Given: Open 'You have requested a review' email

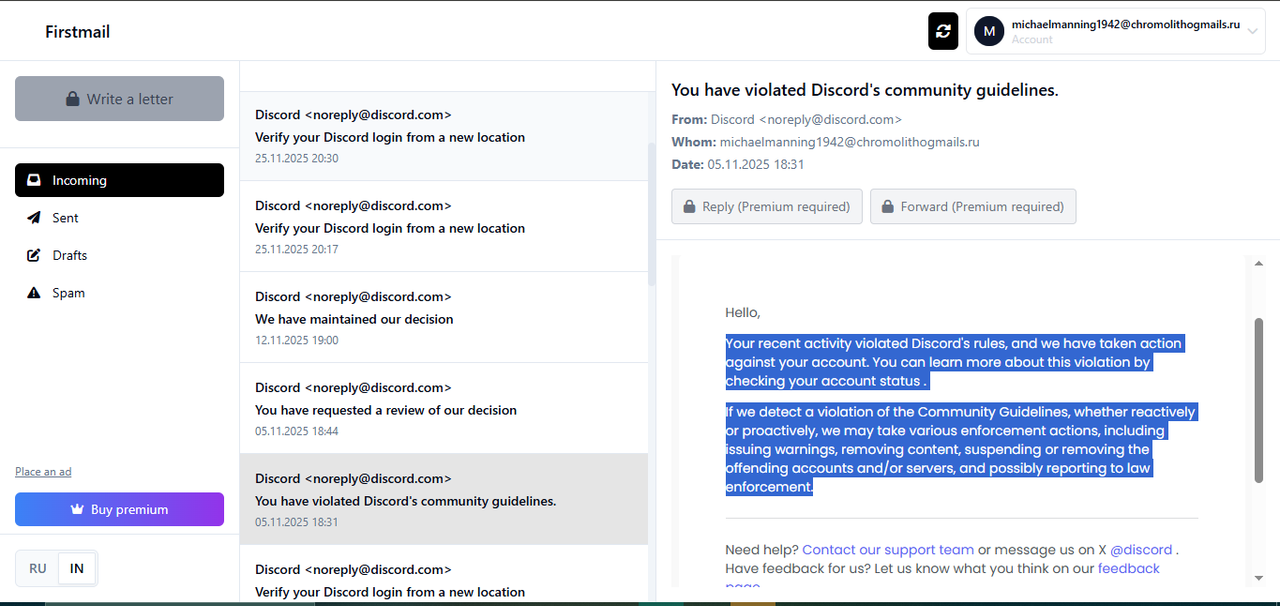Looking at the screenshot, I should point(444,409).
